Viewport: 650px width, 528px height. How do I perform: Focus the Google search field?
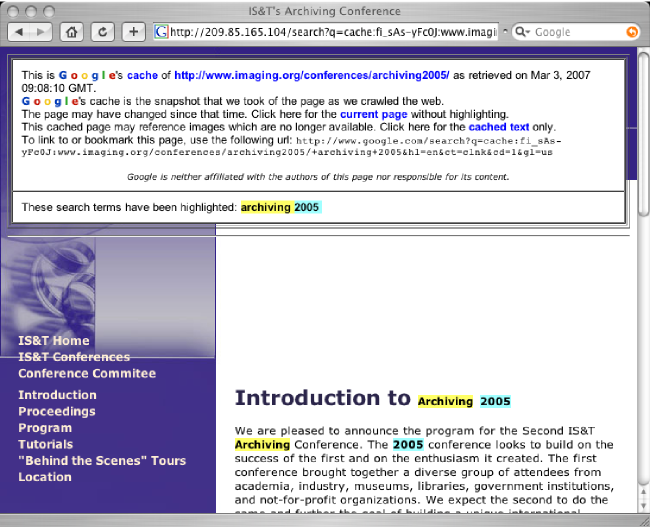[x=577, y=31]
